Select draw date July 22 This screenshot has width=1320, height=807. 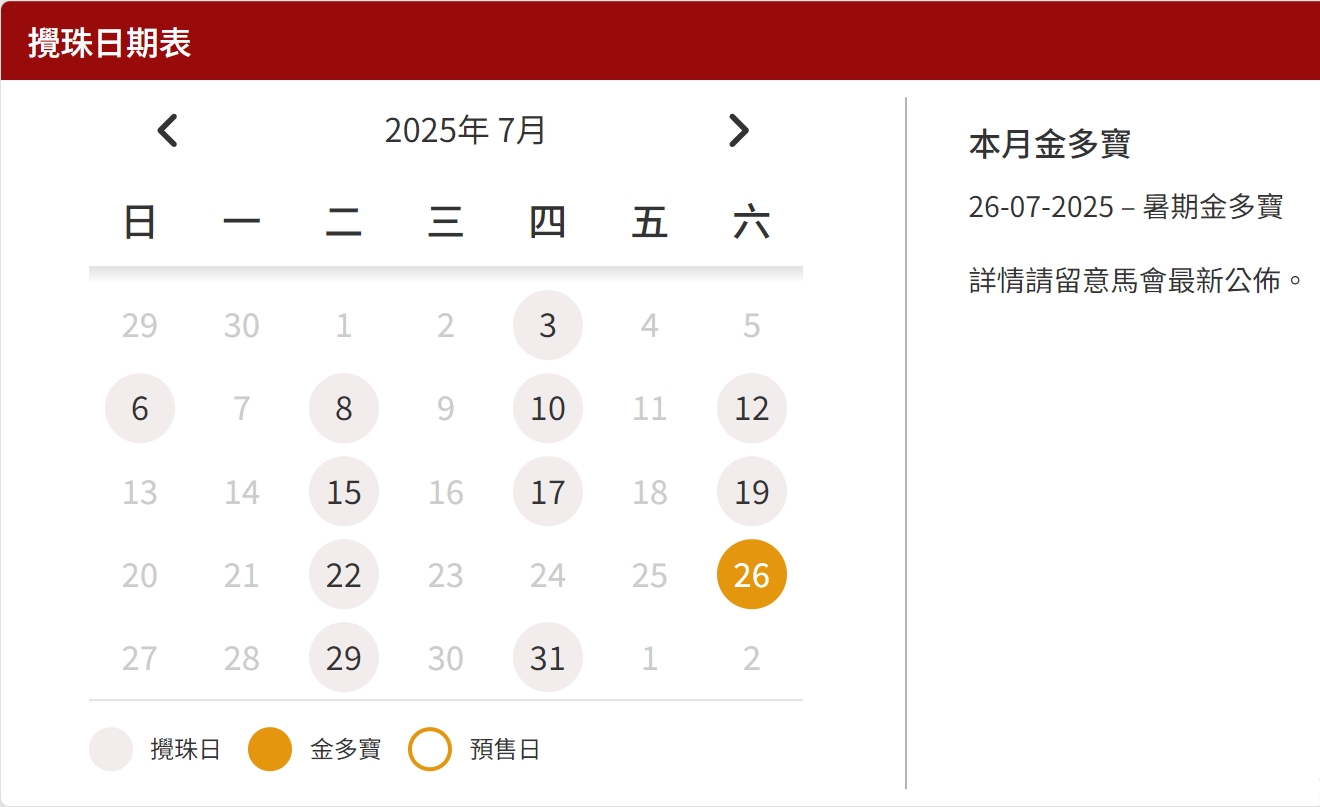(344, 575)
